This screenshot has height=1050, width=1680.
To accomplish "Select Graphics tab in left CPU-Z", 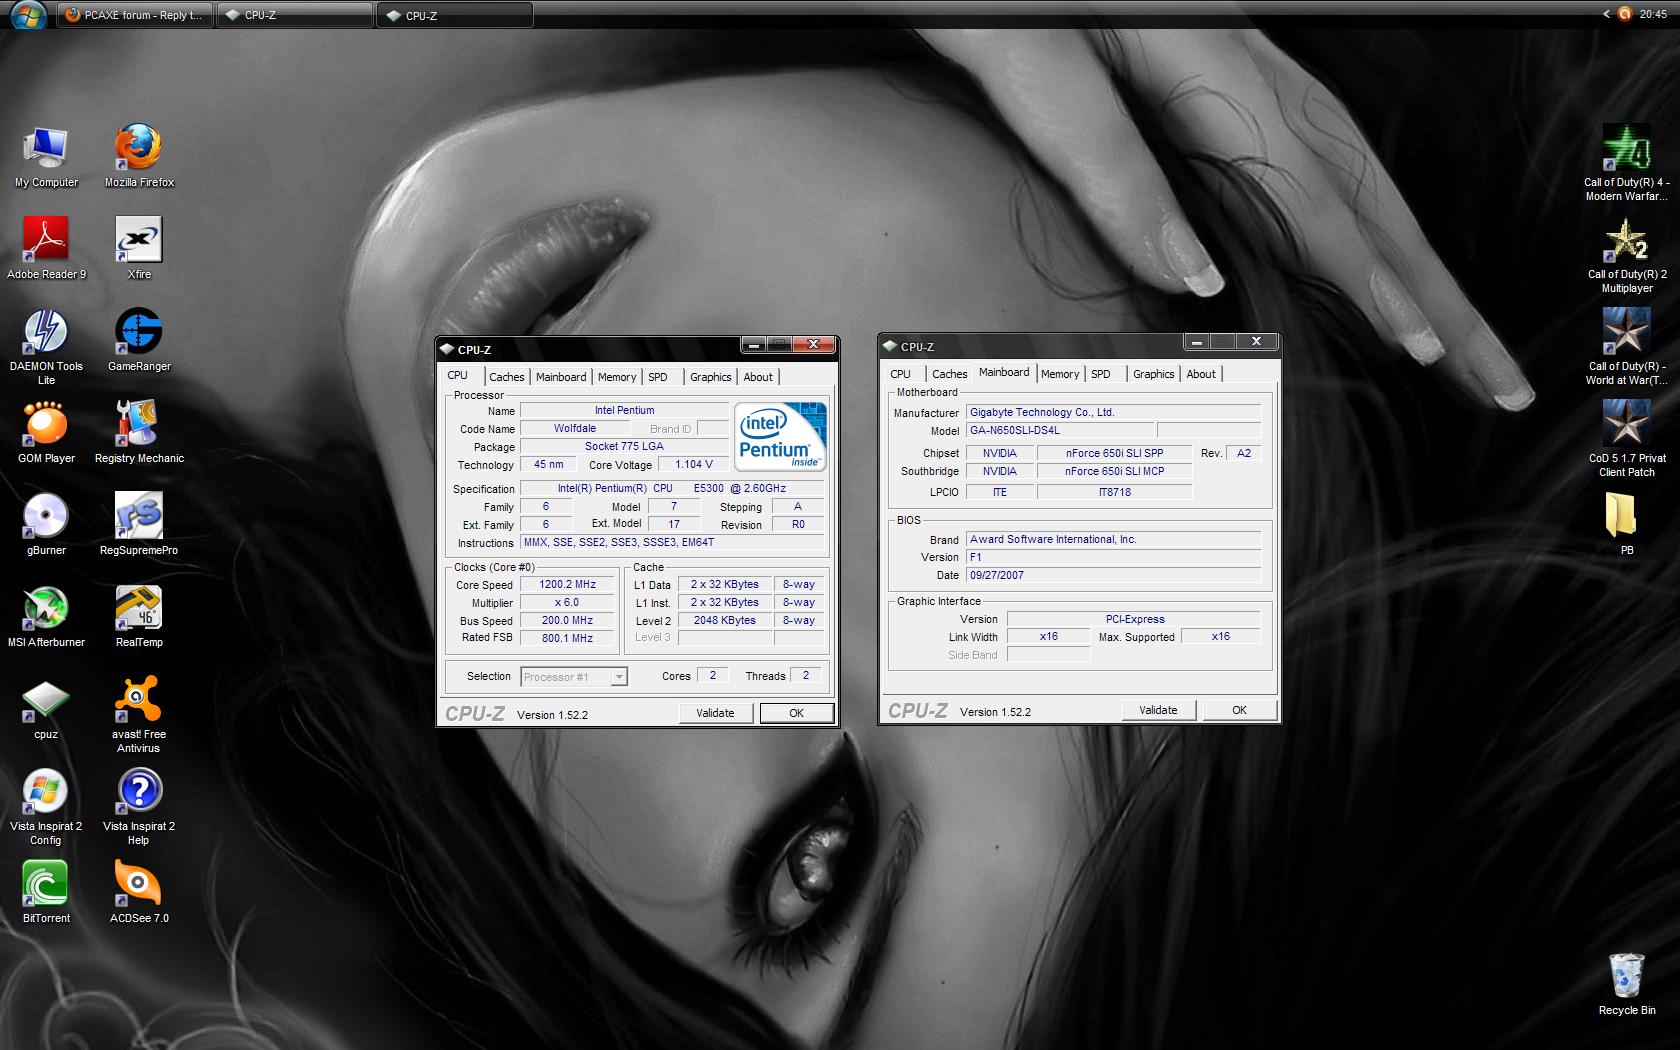I will 711,377.
